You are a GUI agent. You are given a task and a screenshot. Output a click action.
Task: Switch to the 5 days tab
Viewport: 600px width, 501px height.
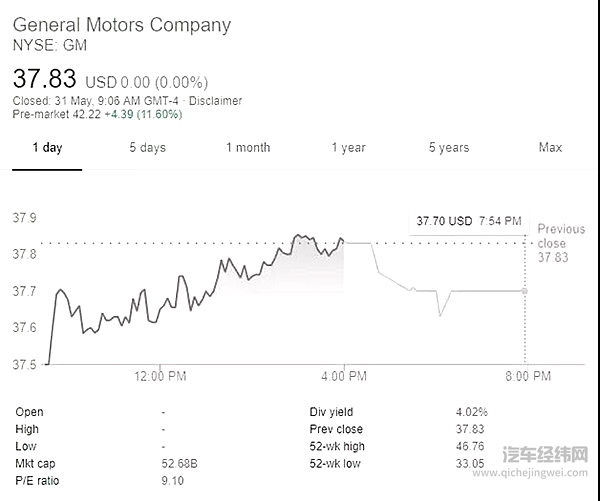[147, 148]
